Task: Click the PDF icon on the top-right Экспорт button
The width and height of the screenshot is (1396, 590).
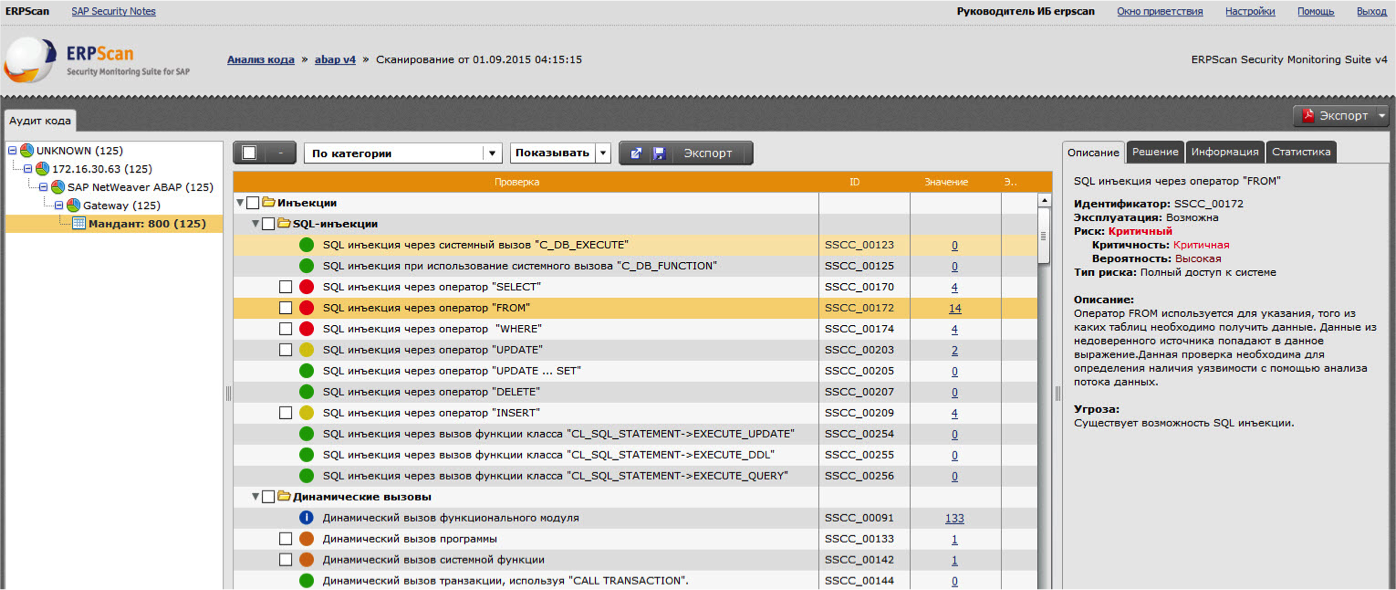Action: click(1308, 116)
